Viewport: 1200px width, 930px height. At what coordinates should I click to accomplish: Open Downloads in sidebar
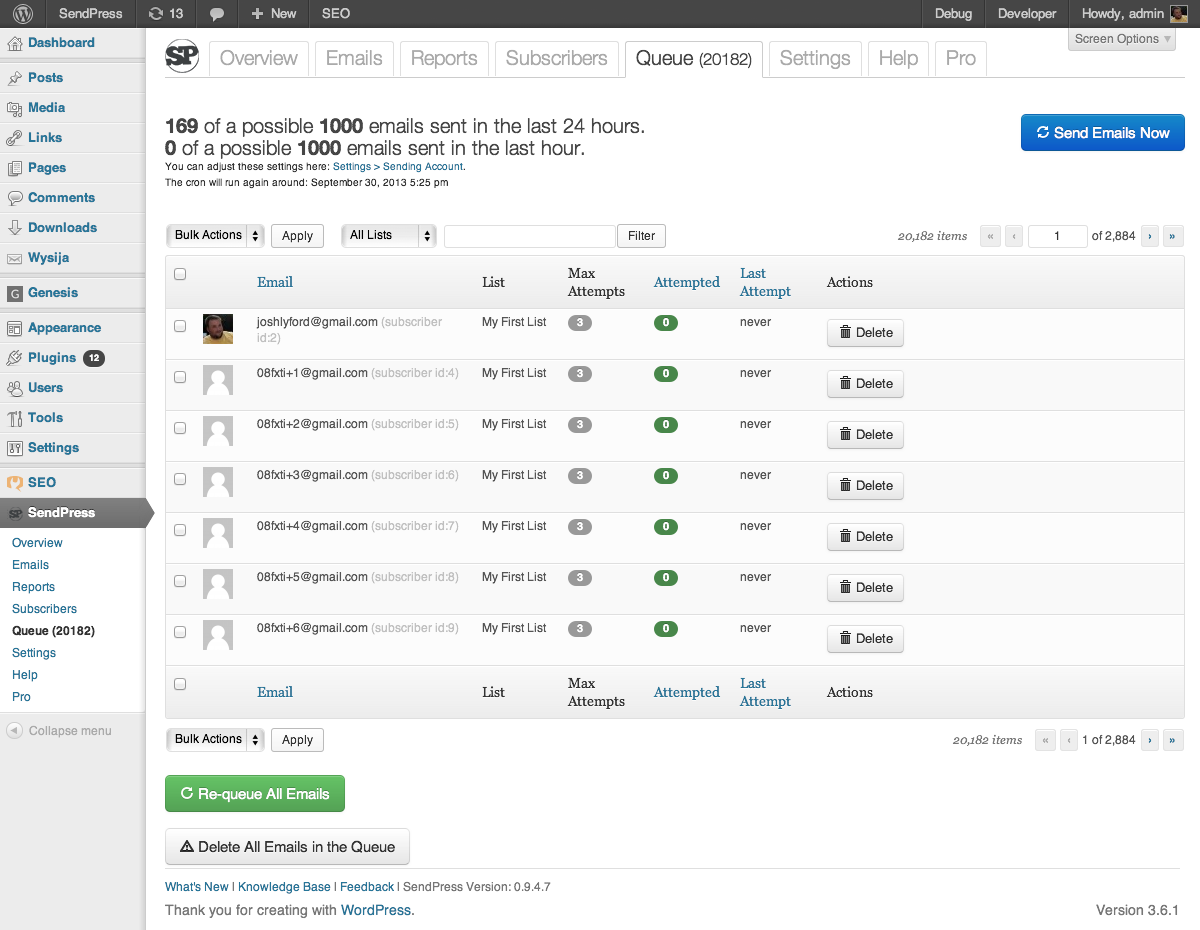click(x=62, y=227)
